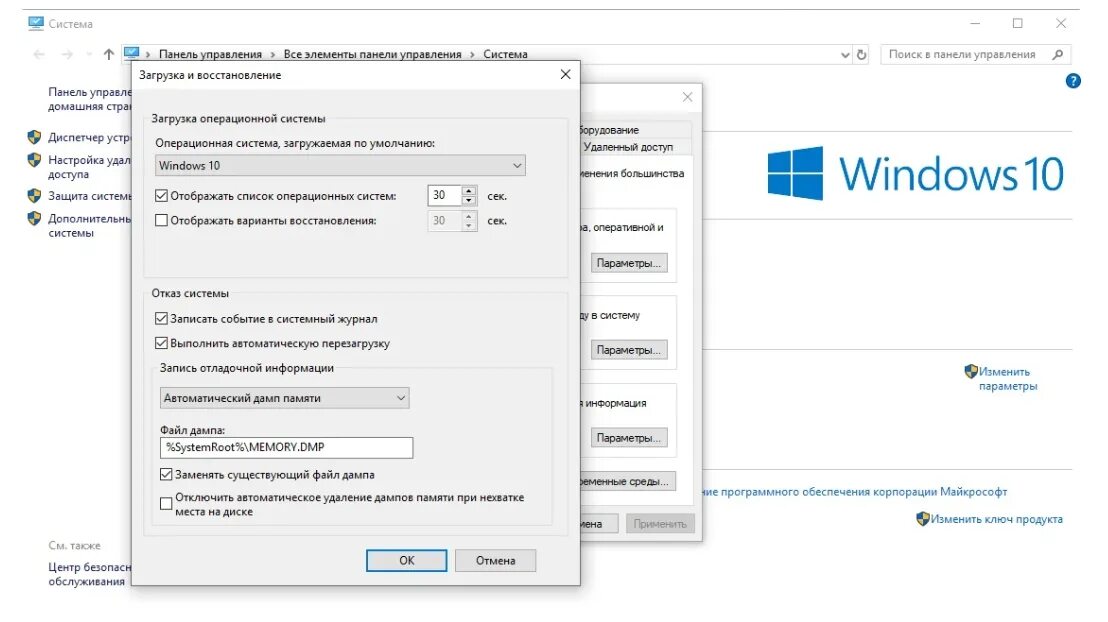Open Microsoft software license terms link
The image size is (1108, 622).
(855, 491)
